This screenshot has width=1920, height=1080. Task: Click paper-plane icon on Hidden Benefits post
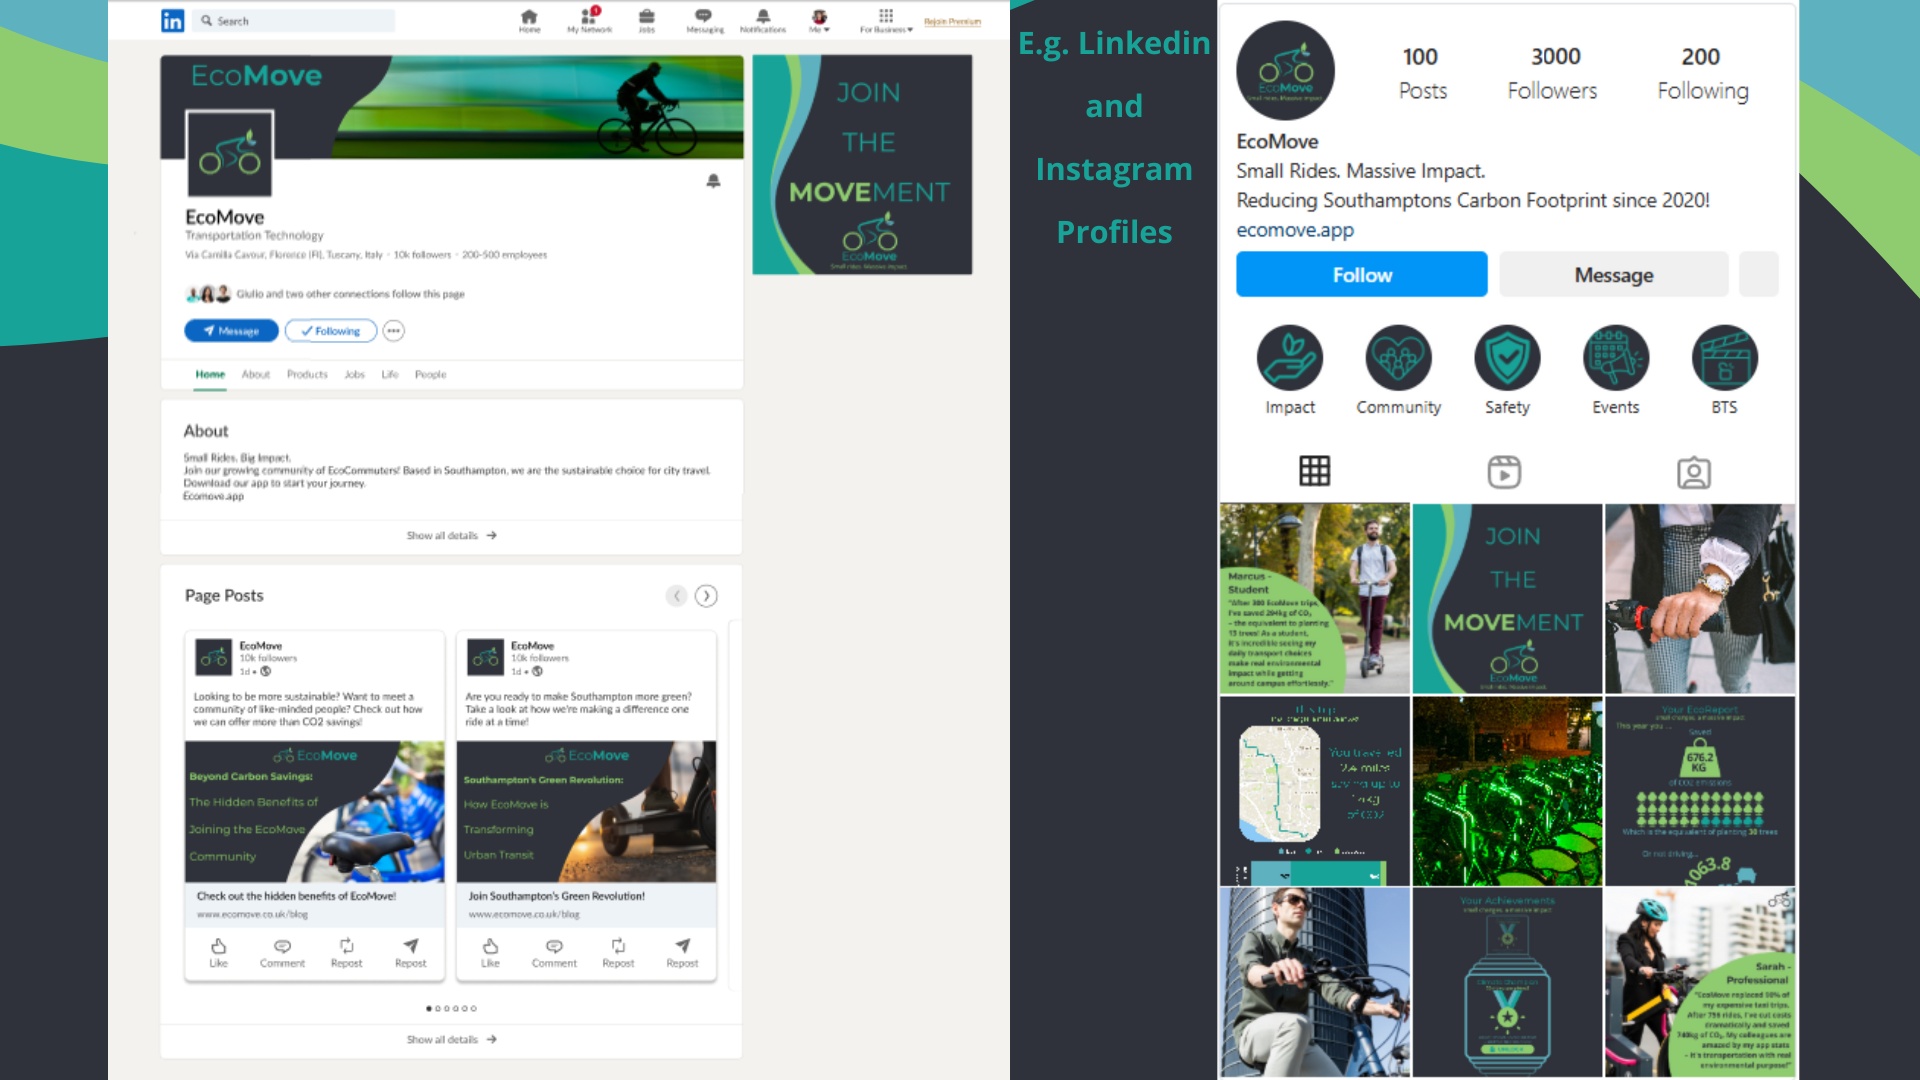point(410,953)
